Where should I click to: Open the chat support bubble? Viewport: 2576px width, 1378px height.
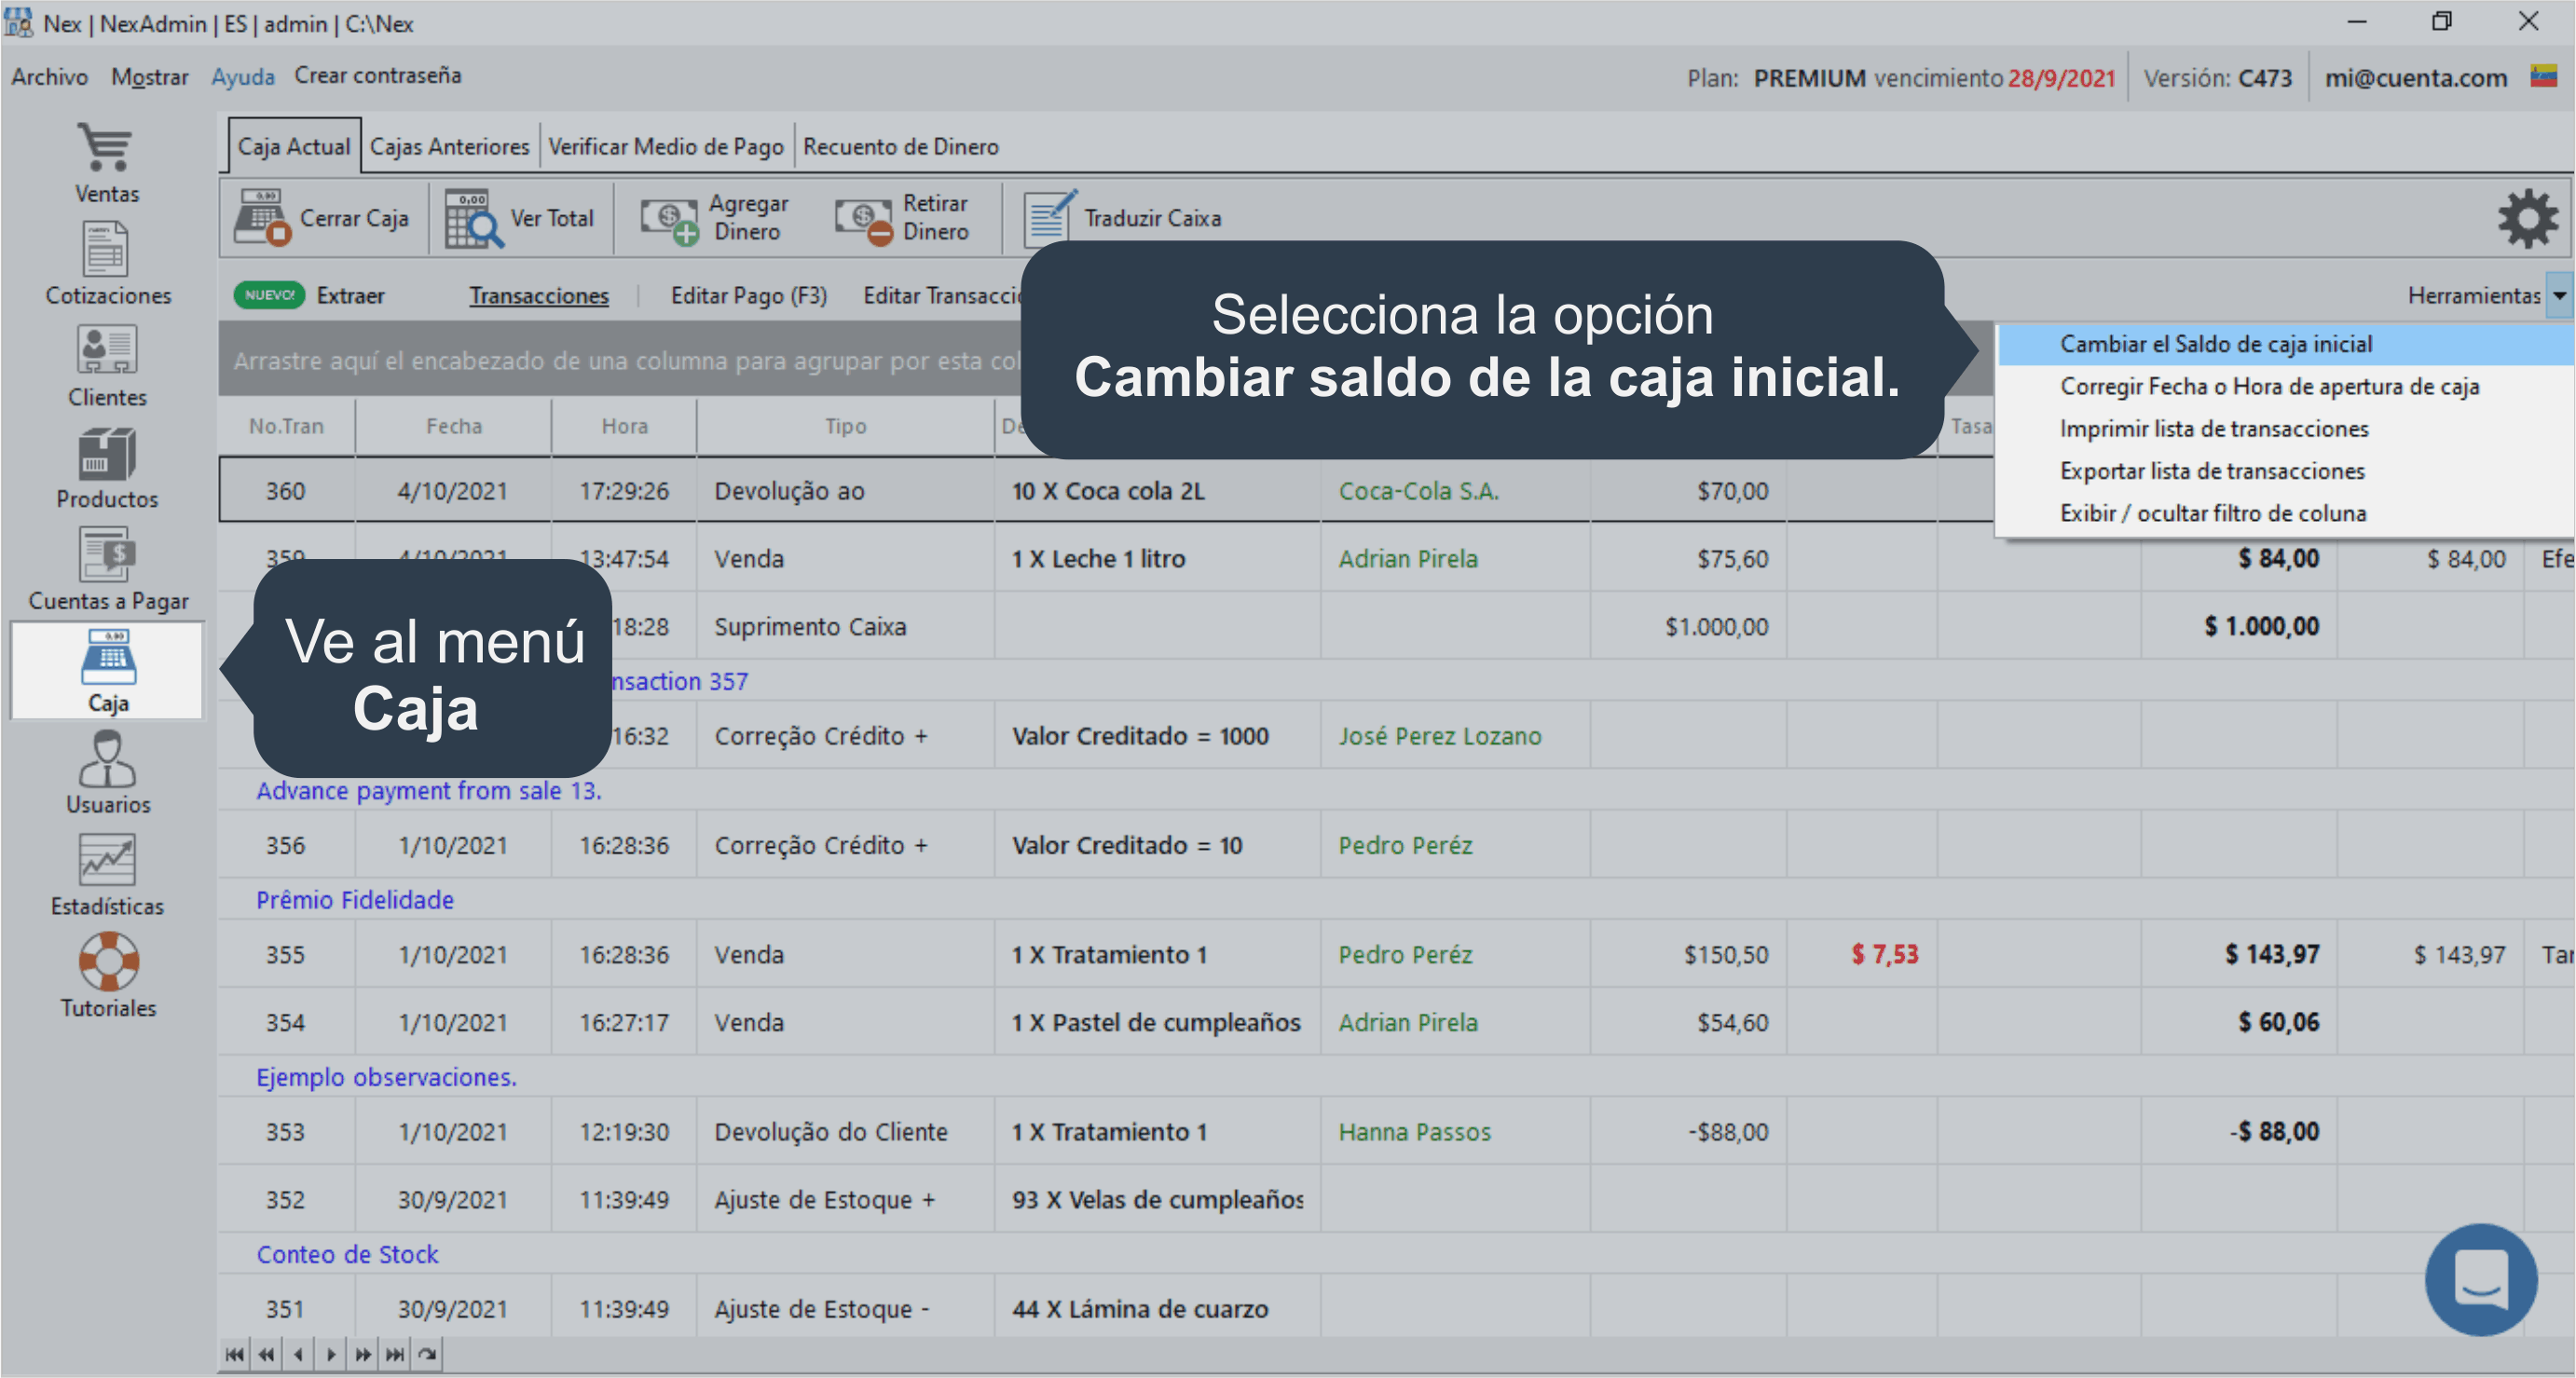coord(2480,1279)
